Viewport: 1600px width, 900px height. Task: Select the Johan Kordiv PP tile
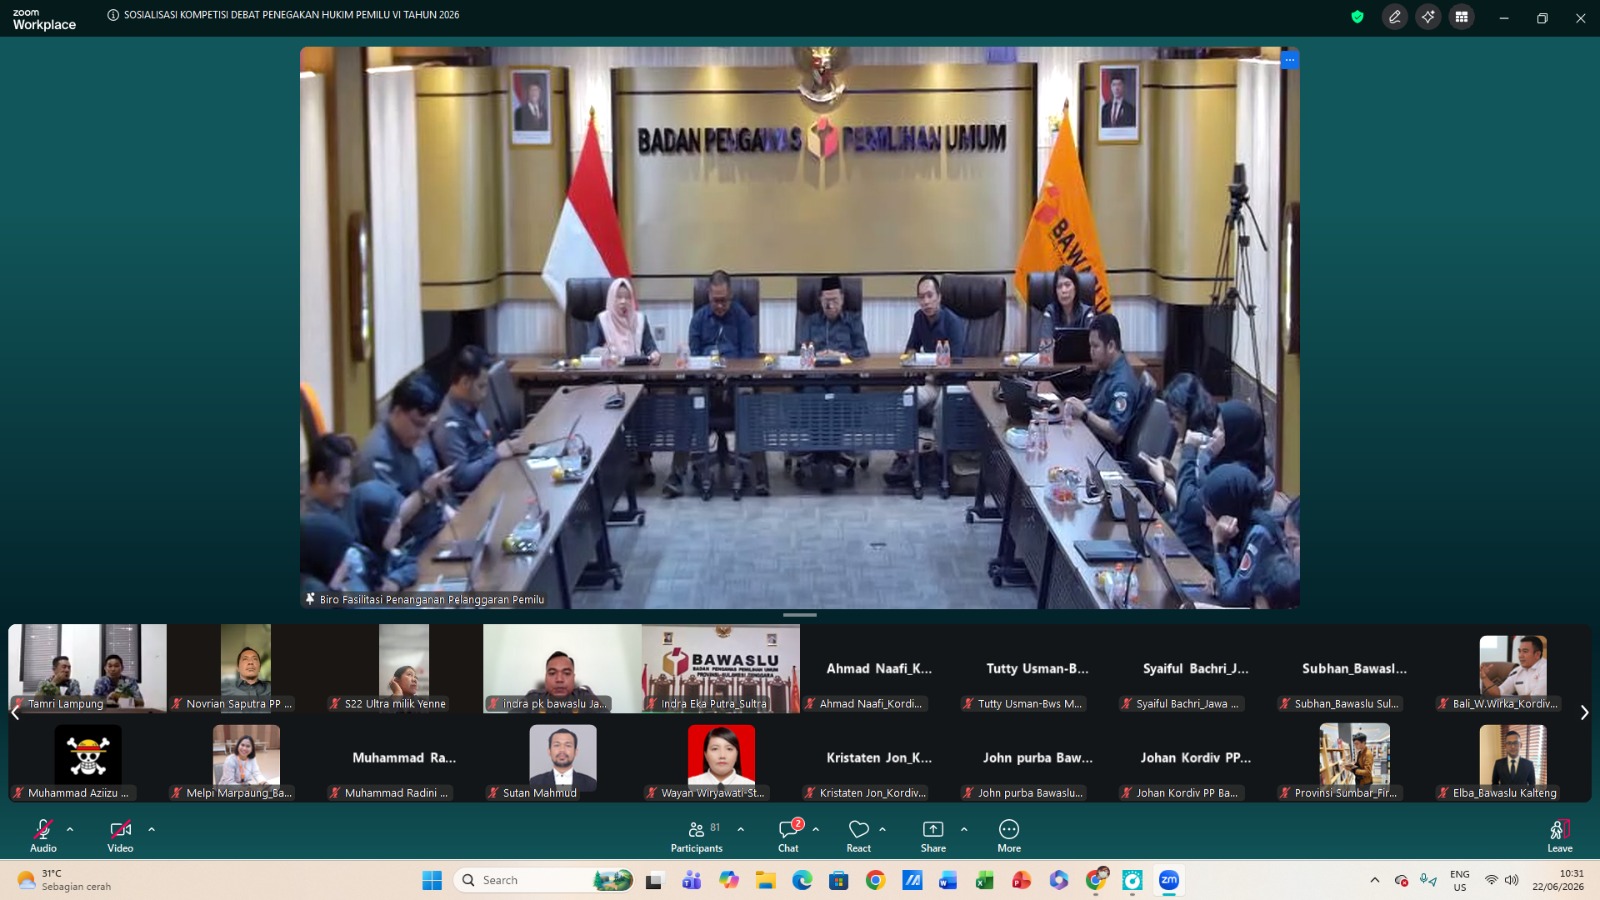[1196, 758]
